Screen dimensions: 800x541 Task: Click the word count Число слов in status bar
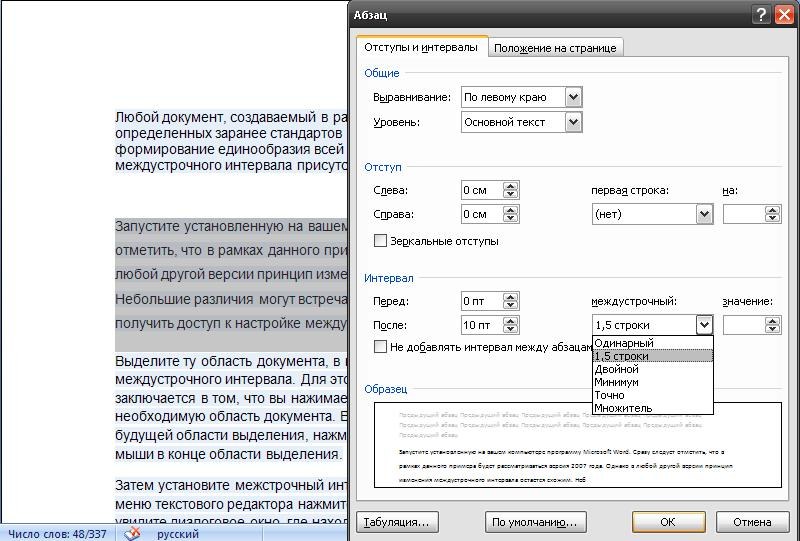coord(57,534)
